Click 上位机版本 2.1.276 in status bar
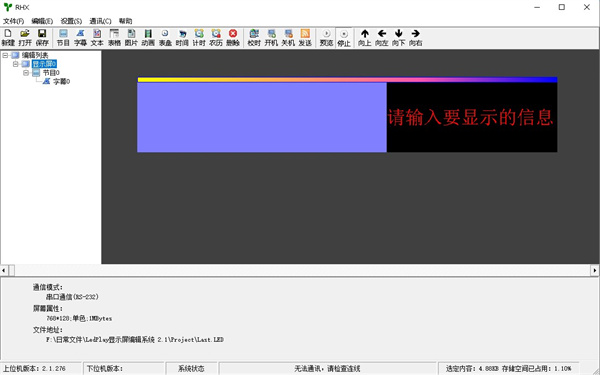600x375 pixels. (x=34, y=368)
